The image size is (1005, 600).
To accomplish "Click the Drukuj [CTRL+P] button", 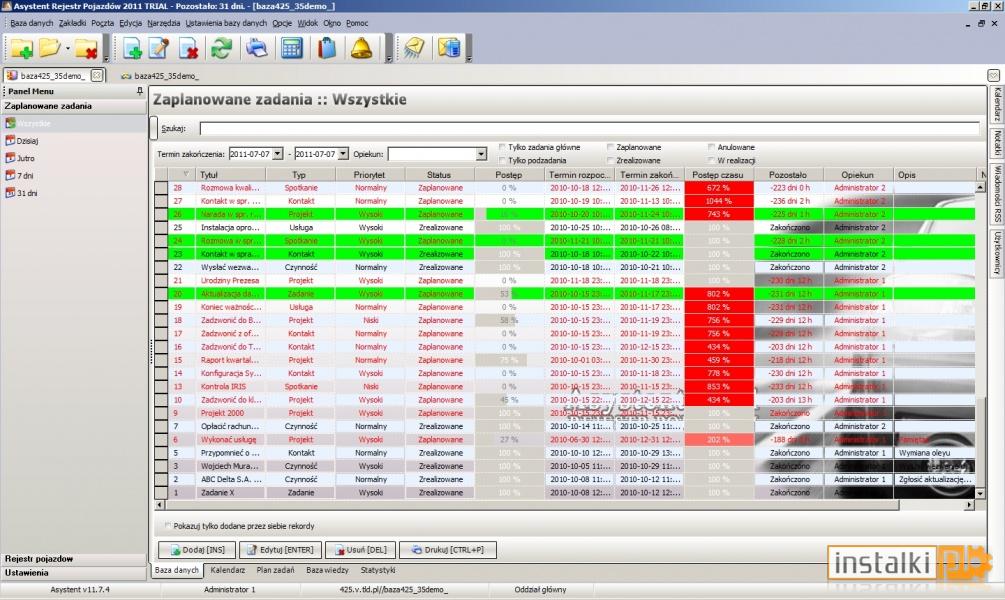I will point(447,550).
